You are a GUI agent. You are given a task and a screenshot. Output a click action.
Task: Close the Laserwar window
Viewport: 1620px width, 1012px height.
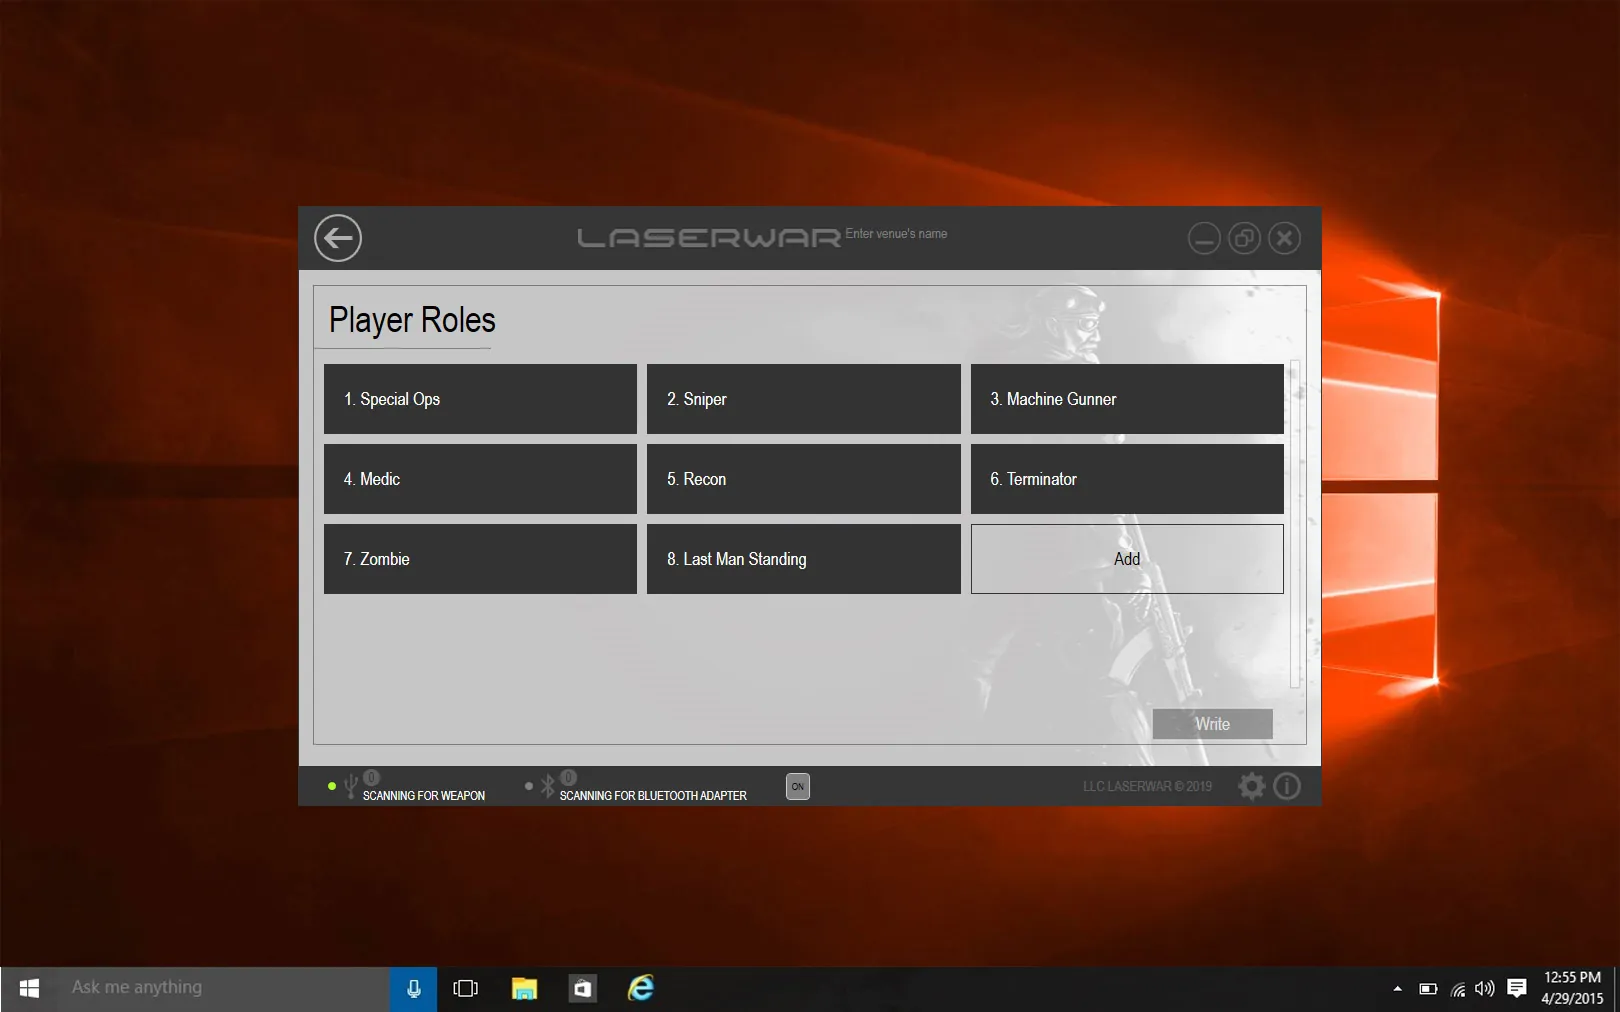pyautogui.click(x=1284, y=238)
